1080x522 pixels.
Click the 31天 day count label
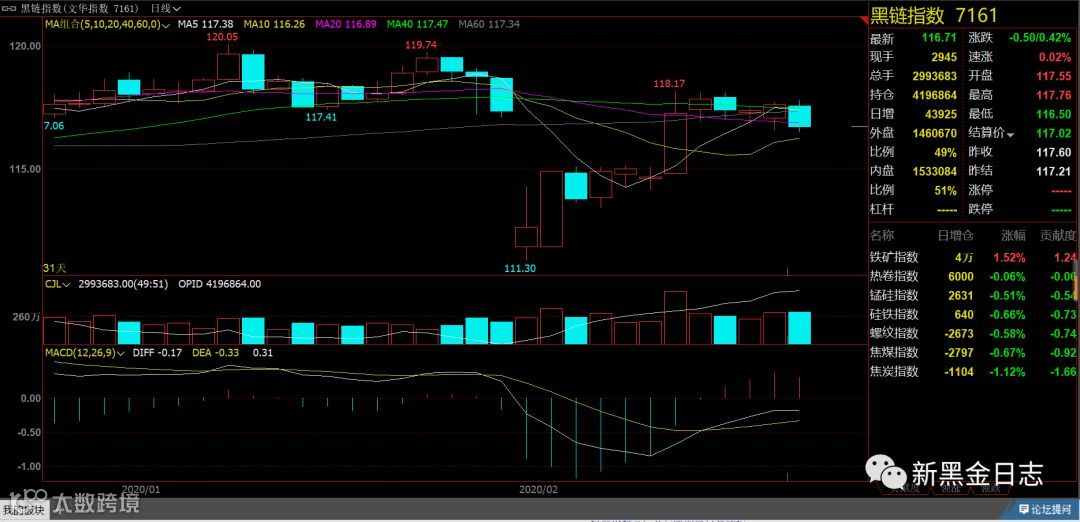52,268
